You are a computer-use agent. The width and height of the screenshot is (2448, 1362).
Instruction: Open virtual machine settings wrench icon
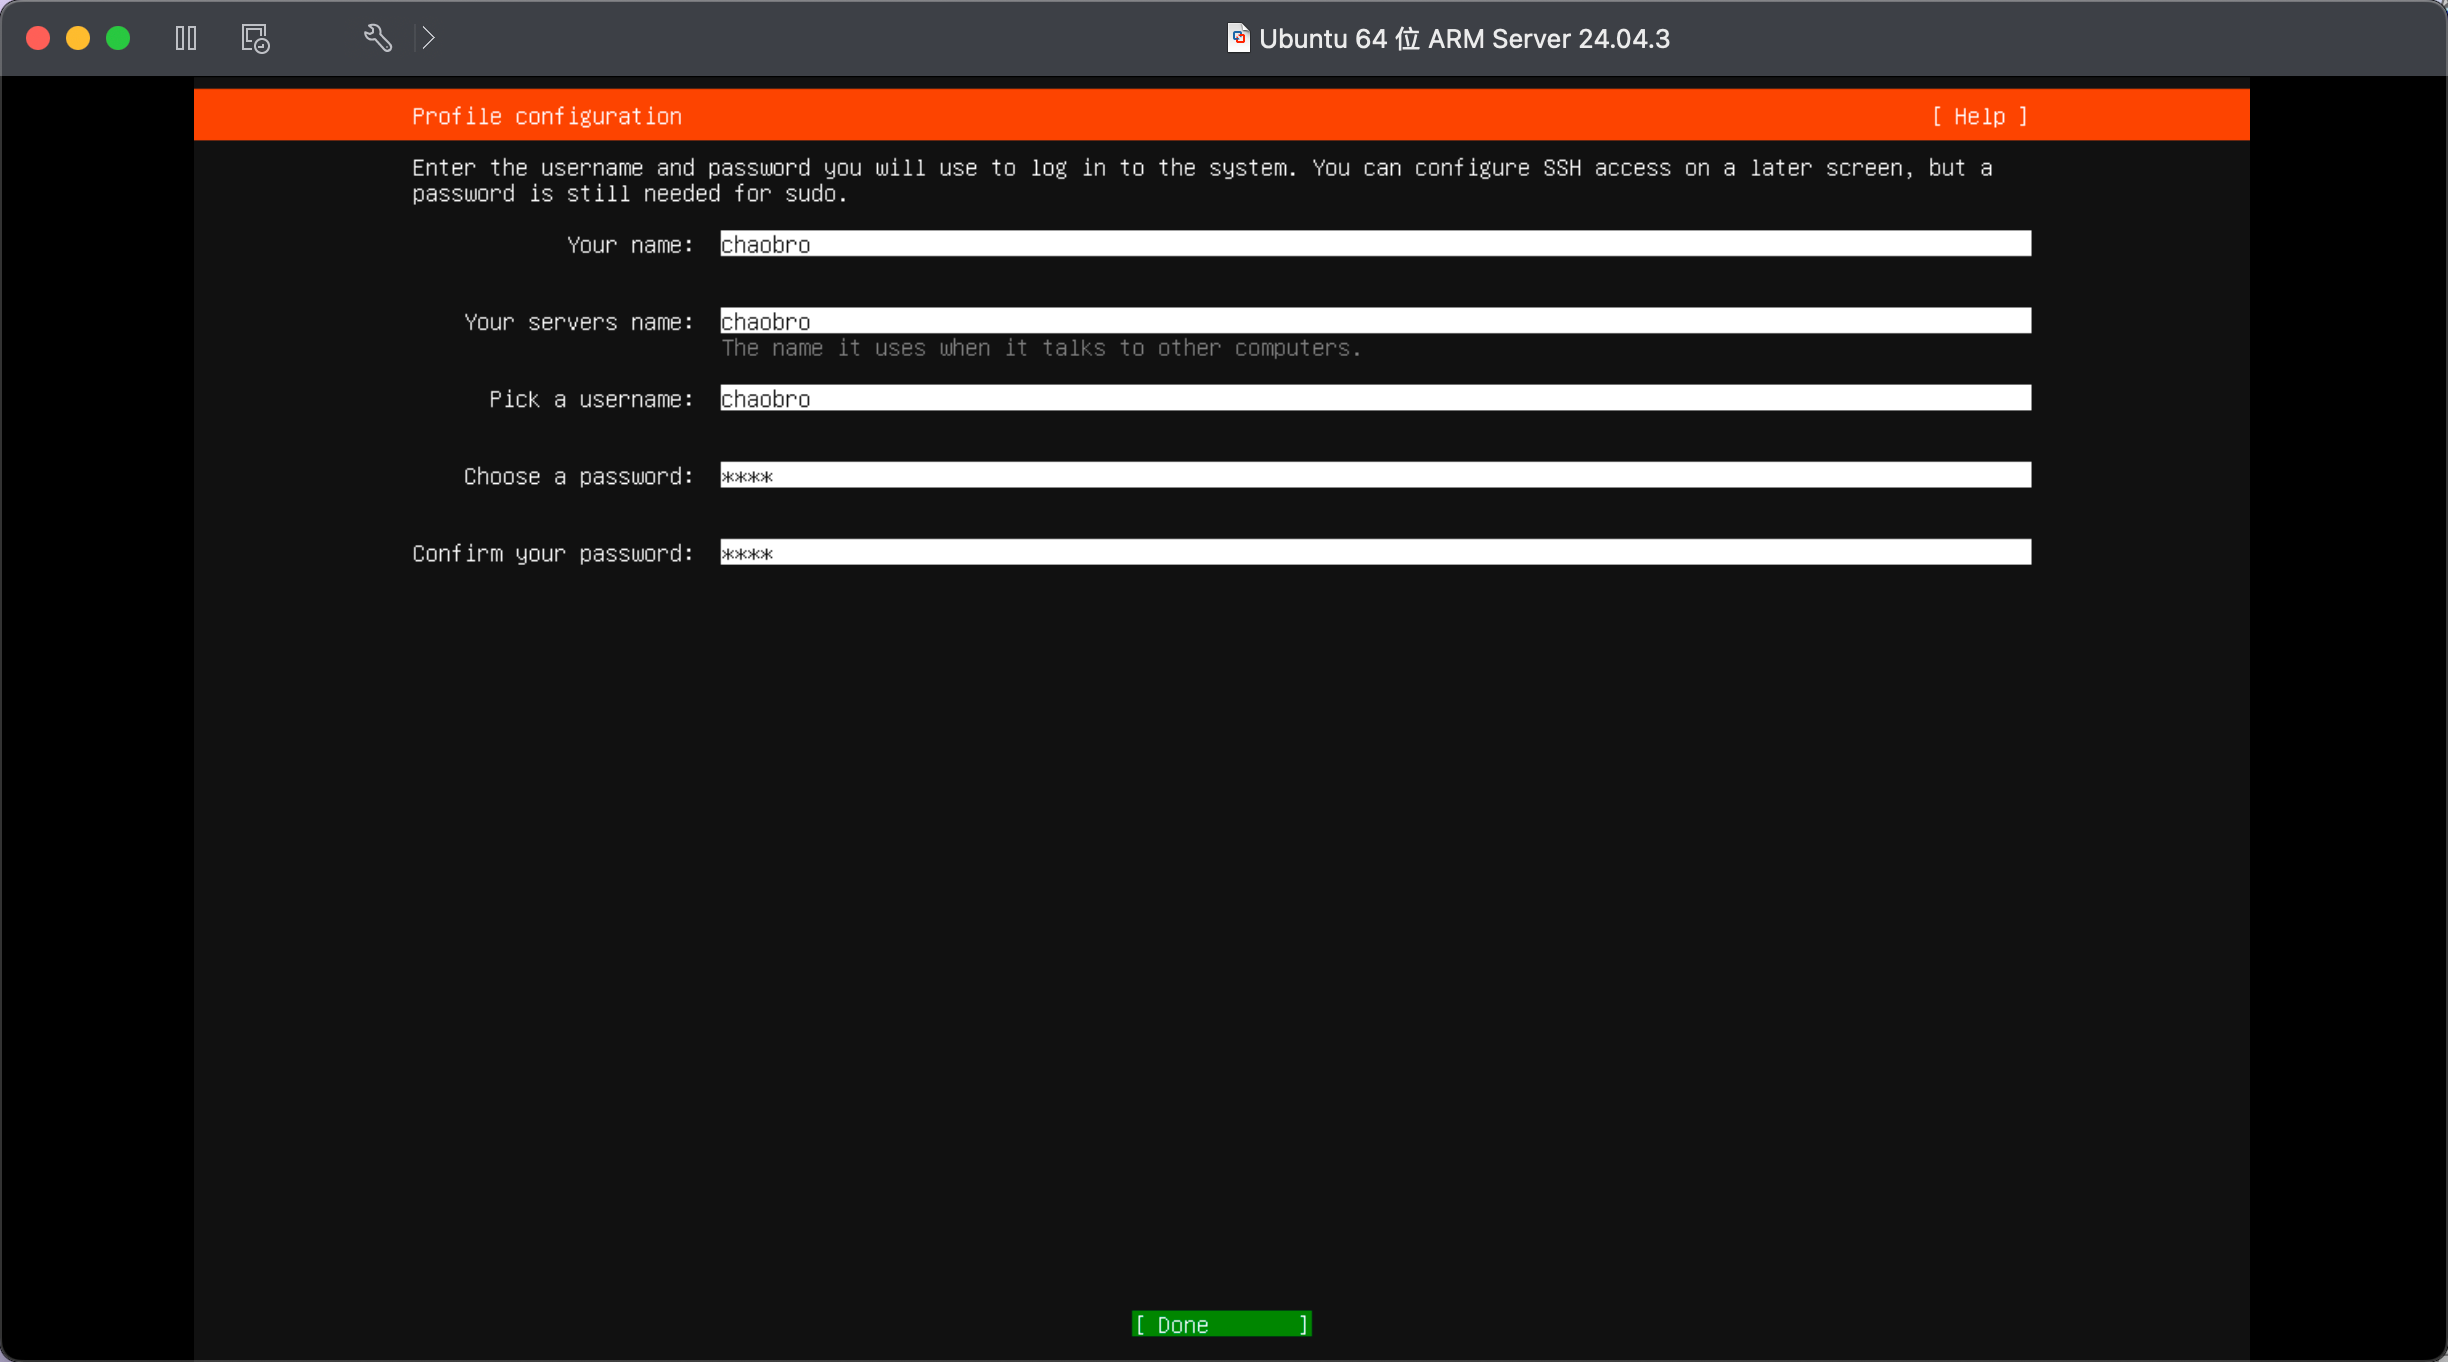pyautogui.click(x=377, y=38)
